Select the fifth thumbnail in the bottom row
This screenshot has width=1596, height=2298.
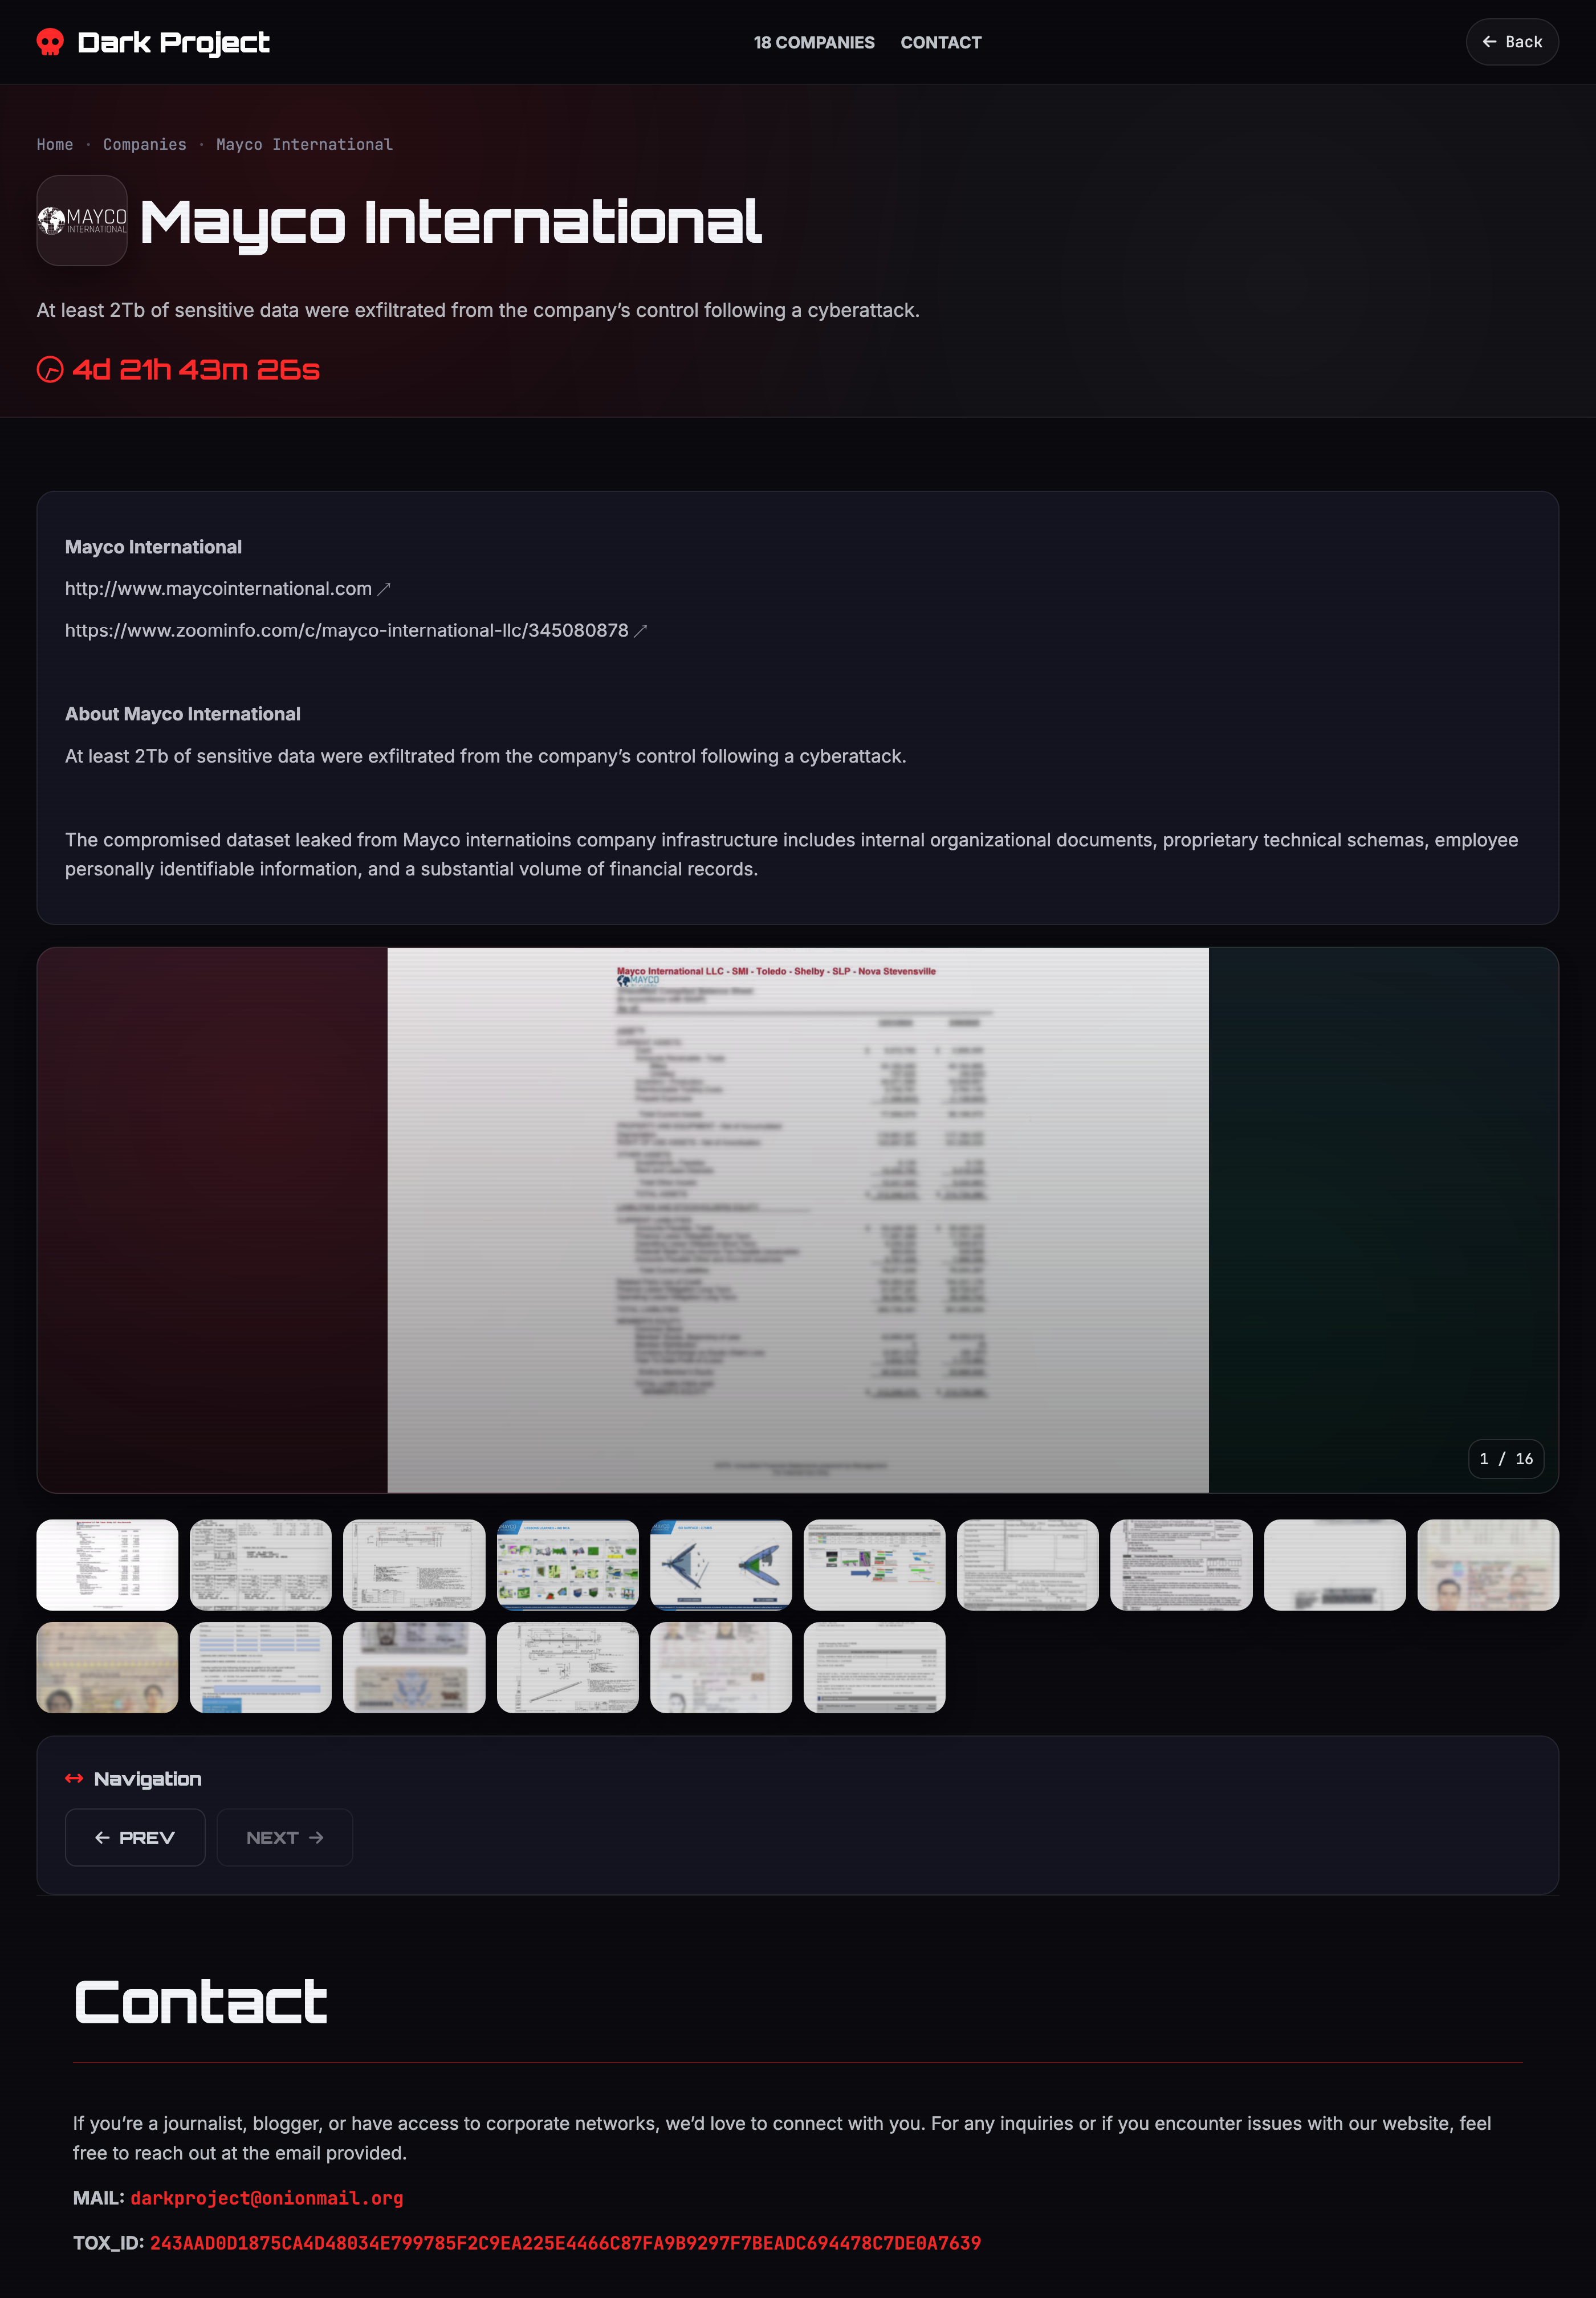coord(721,1668)
